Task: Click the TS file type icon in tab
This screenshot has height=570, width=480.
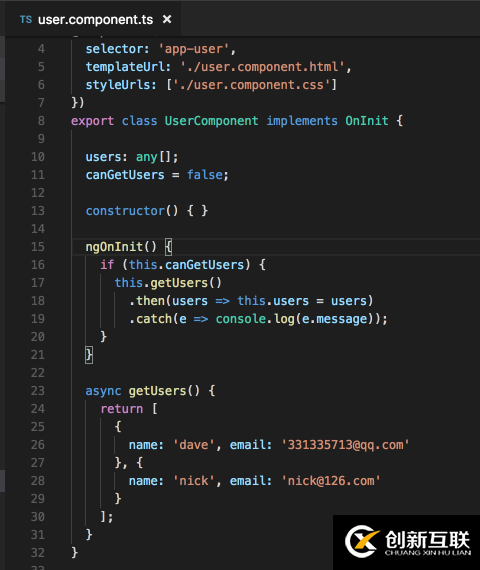Action: click(x=26, y=19)
